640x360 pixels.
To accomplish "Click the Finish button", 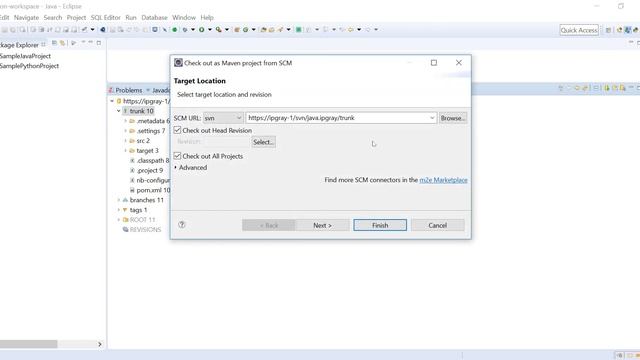I will 380,225.
